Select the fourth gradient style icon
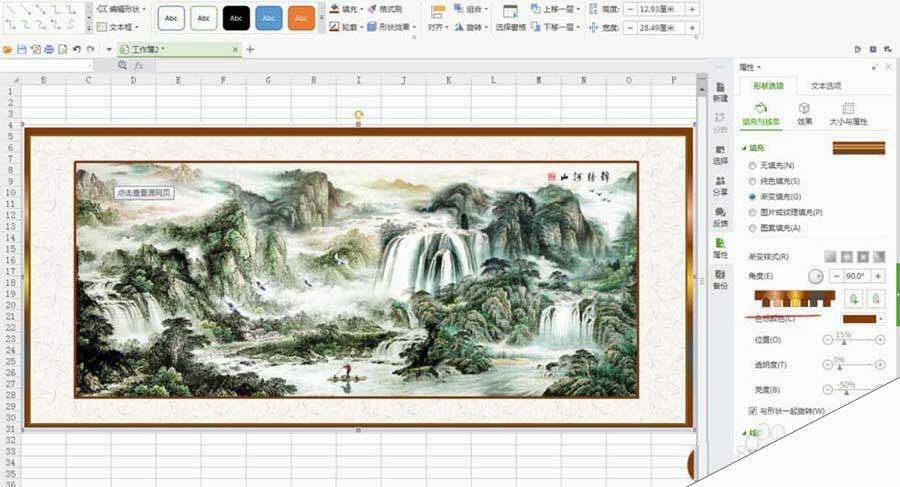The width and height of the screenshot is (900, 487). (879, 256)
